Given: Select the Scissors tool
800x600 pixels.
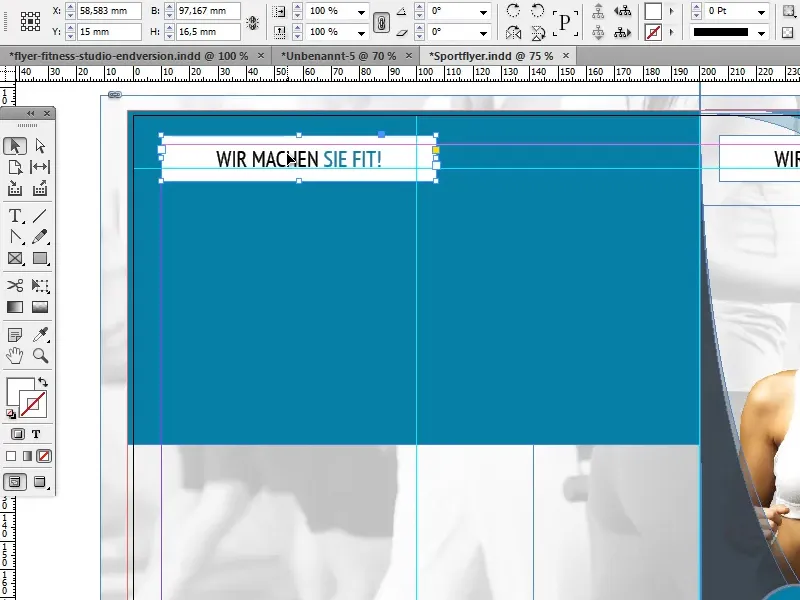Looking at the screenshot, I should 15,285.
